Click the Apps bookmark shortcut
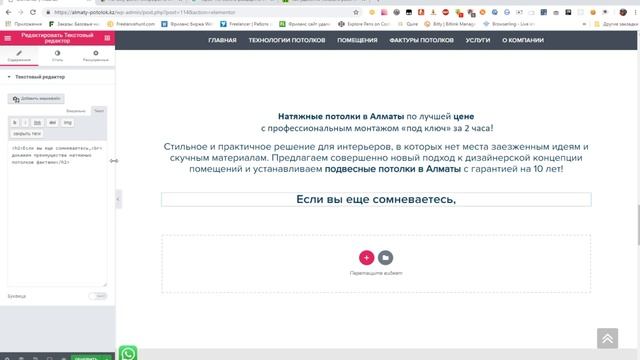Image resolution: width=640 pixels, height=360 pixels. 24,24
